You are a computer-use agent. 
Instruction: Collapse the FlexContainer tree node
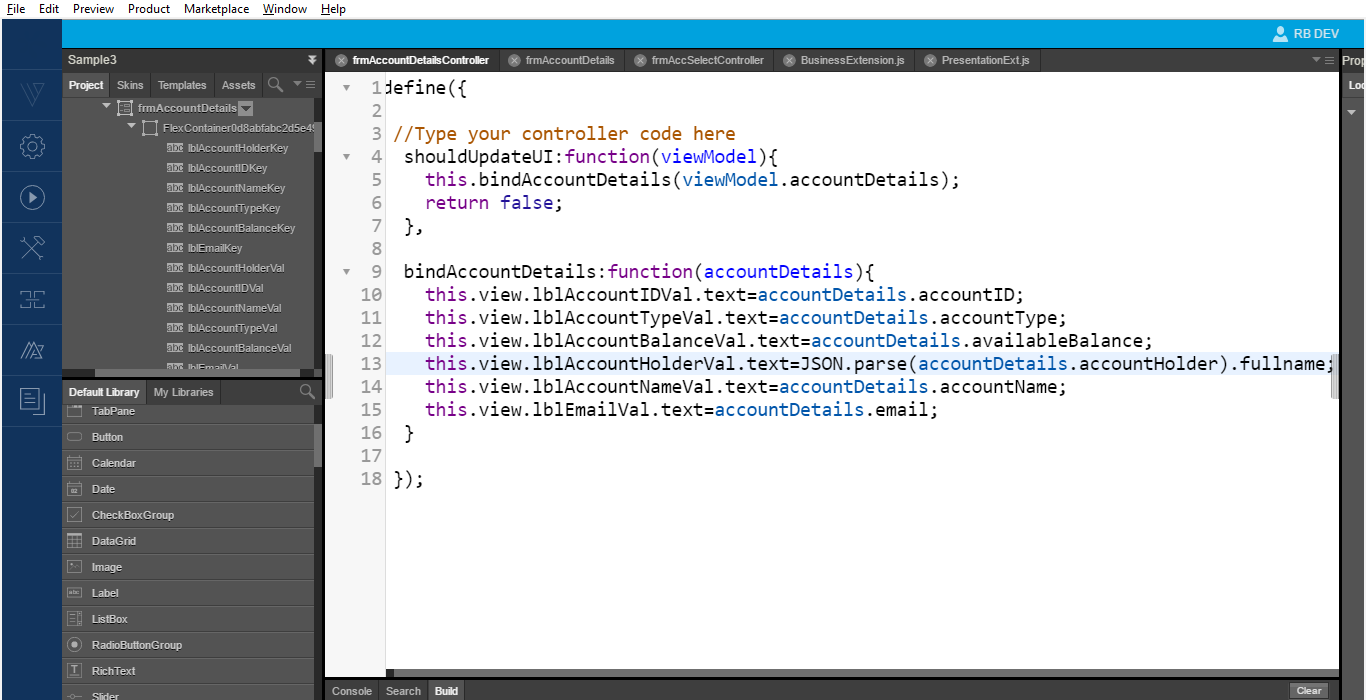pyautogui.click(x=131, y=126)
